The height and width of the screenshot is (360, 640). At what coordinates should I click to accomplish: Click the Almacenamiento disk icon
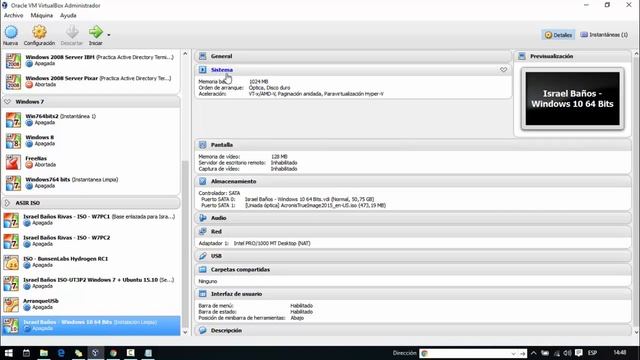tap(202, 181)
